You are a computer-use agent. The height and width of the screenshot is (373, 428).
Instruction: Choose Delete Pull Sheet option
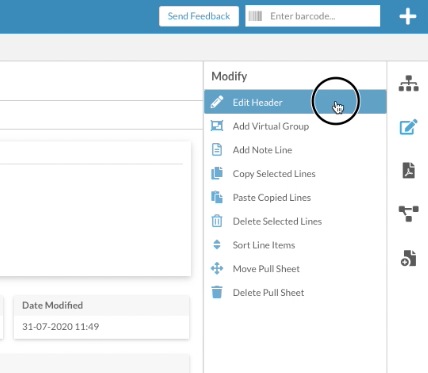click(x=295, y=292)
